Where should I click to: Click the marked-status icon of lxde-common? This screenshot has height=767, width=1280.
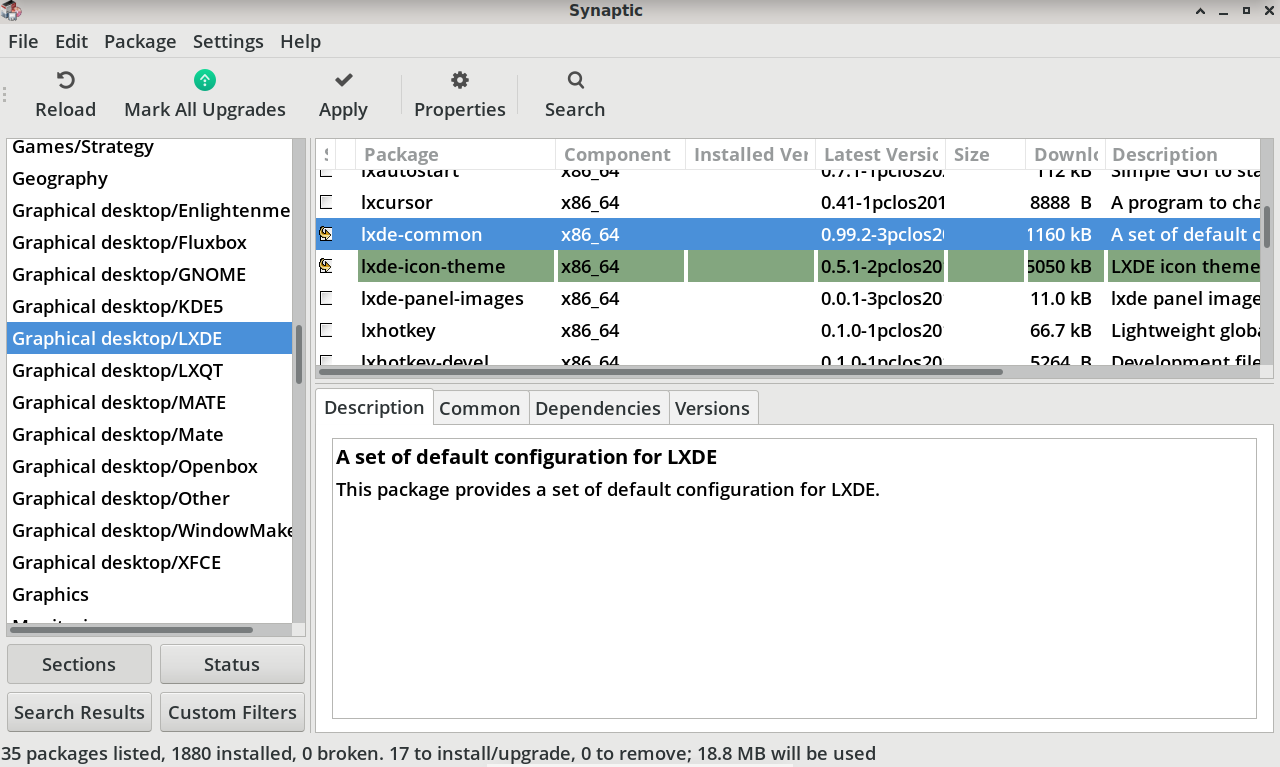[x=326, y=234]
